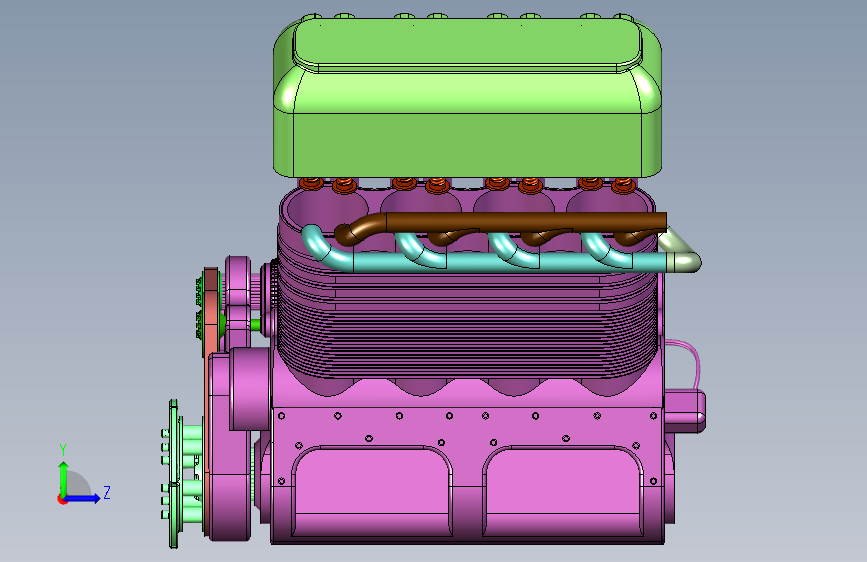
Task: Select the rightmost orange valve spring
Action: click(x=624, y=185)
